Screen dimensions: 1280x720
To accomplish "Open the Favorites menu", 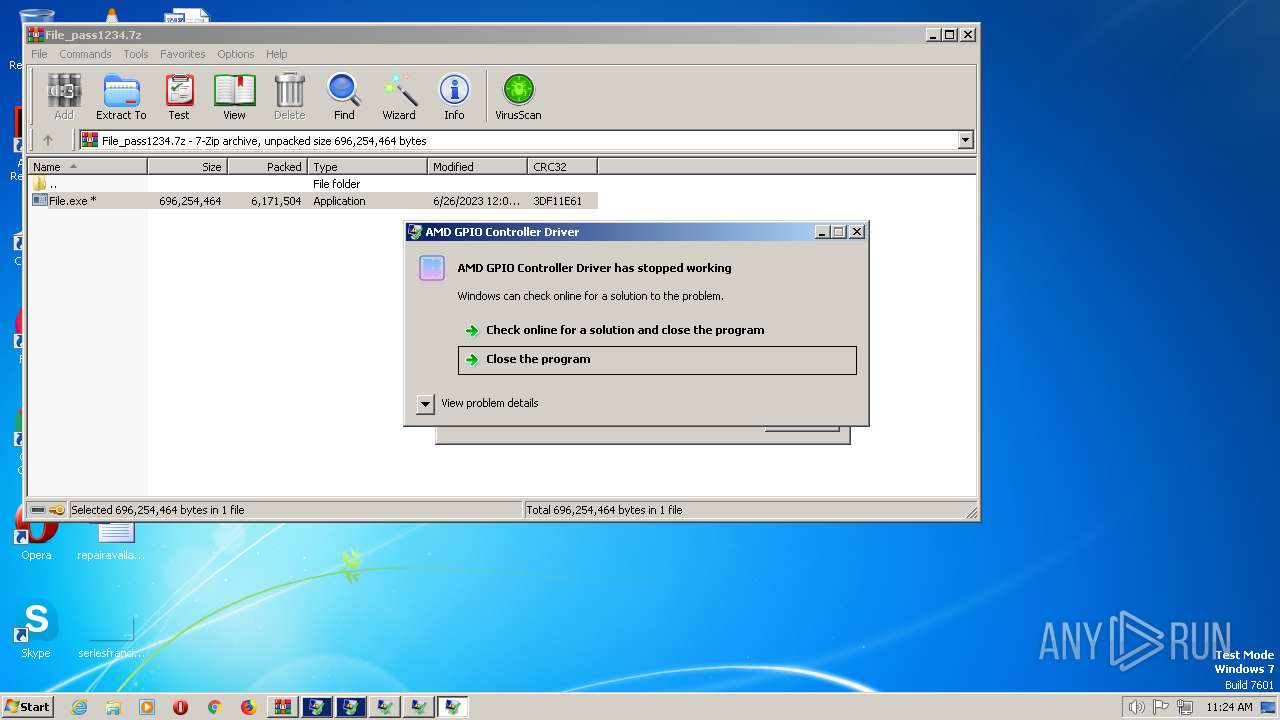I will coord(183,54).
